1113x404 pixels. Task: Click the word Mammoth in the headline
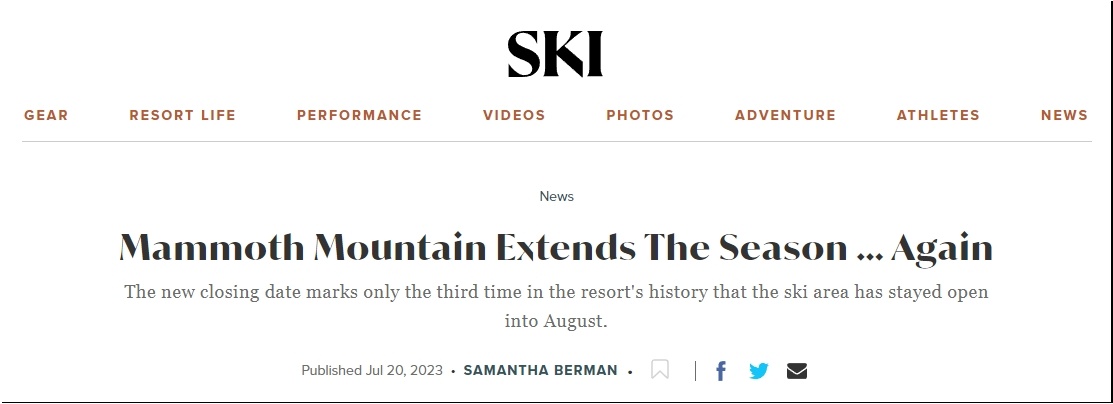(x=212, y=248)
